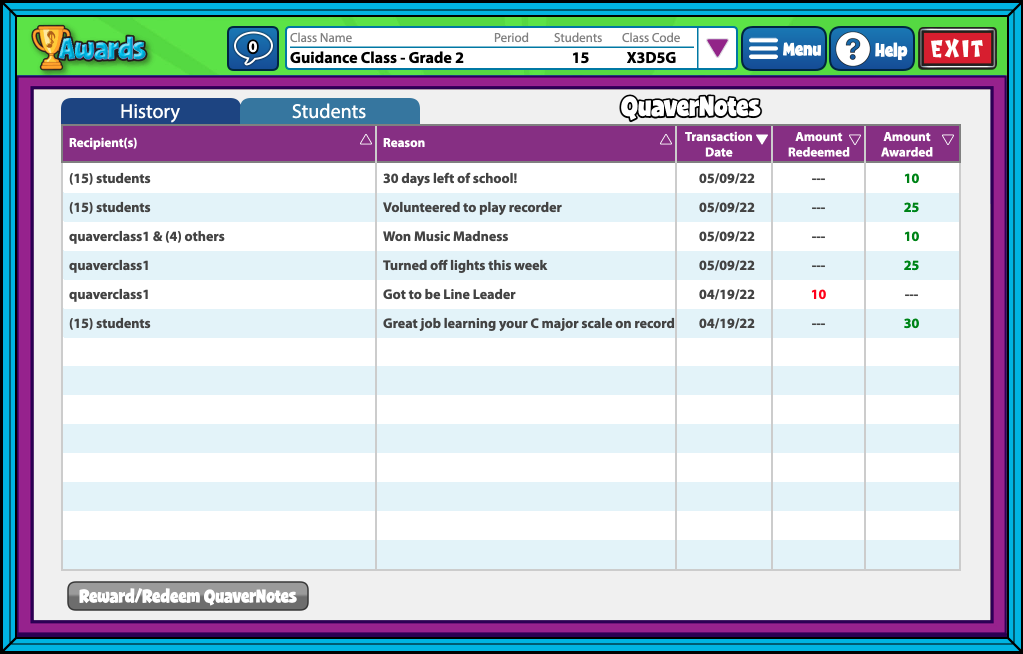Expand the class selector purple arrow

click(717, 48)
